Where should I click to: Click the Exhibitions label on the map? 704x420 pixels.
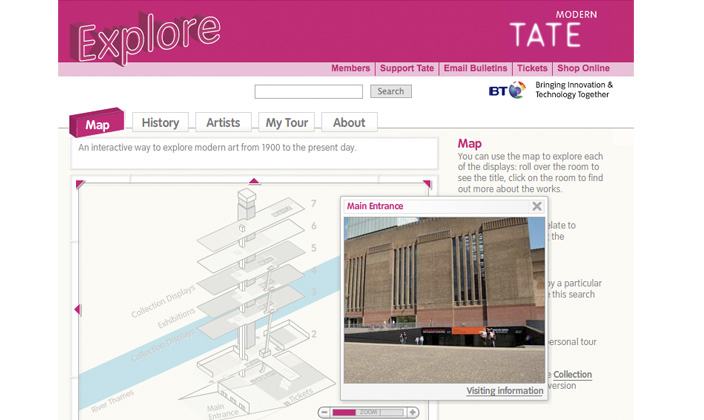pyautogui.click(x=176, y=318)
